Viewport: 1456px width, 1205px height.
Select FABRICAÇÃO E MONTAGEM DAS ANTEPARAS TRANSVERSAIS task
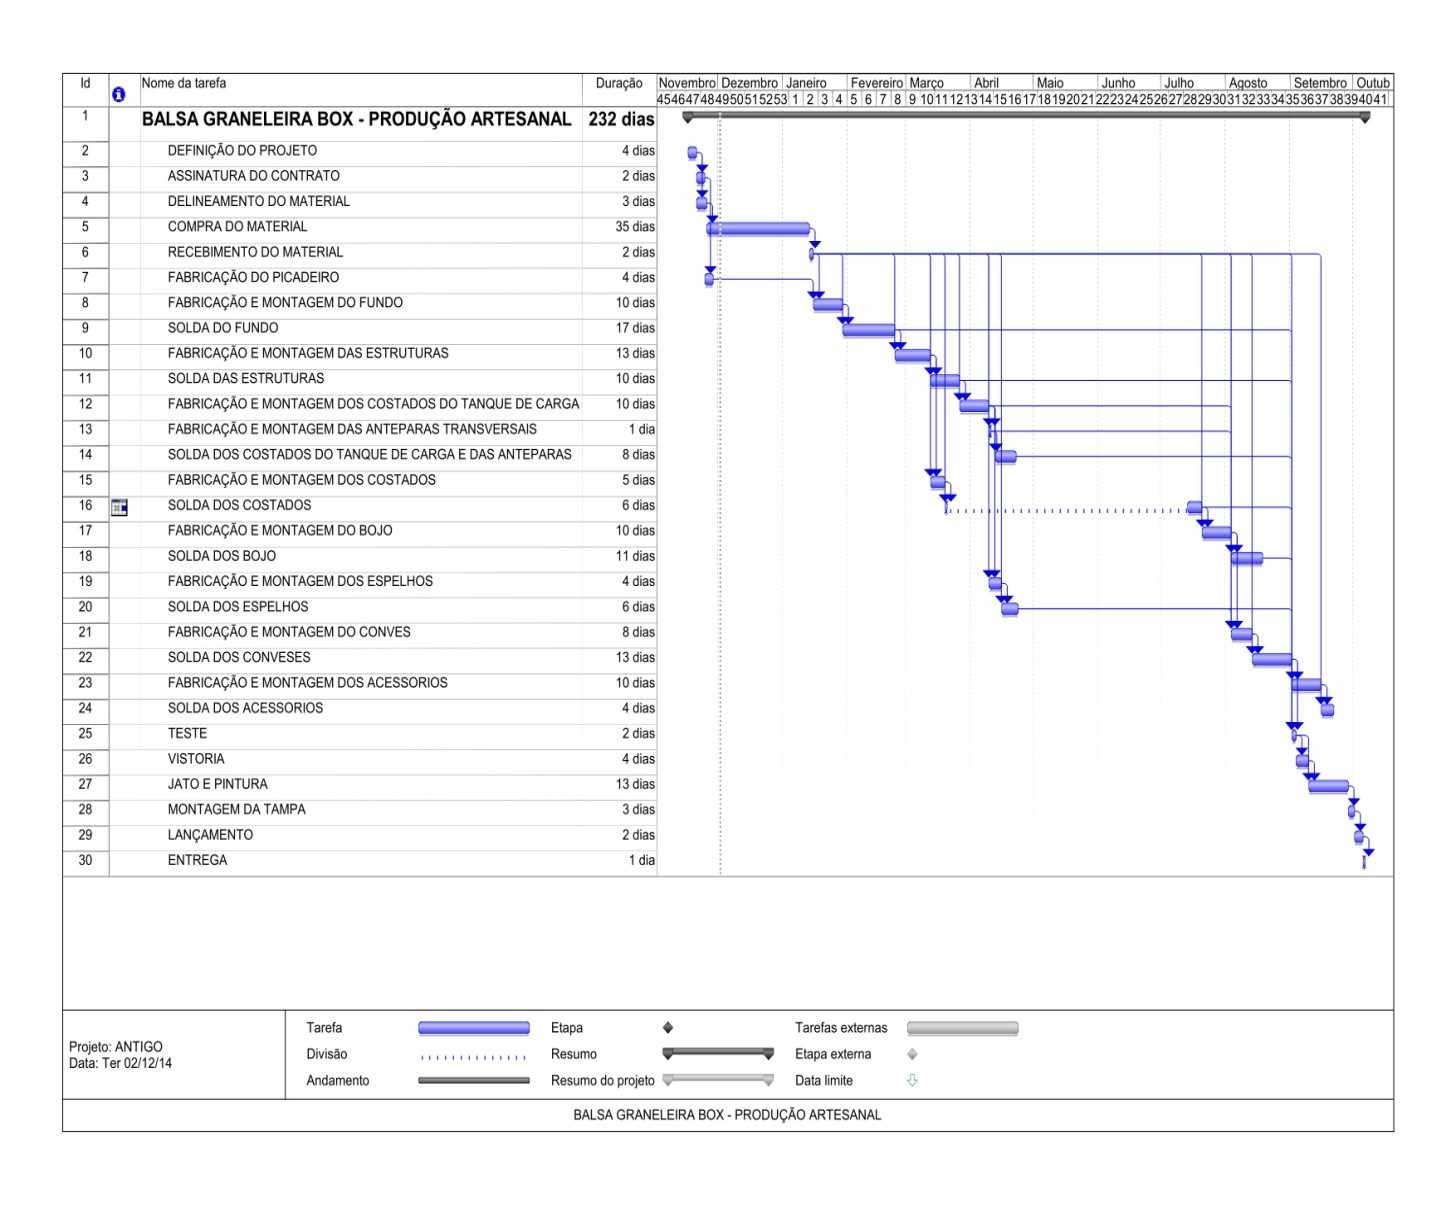(352, 429)
